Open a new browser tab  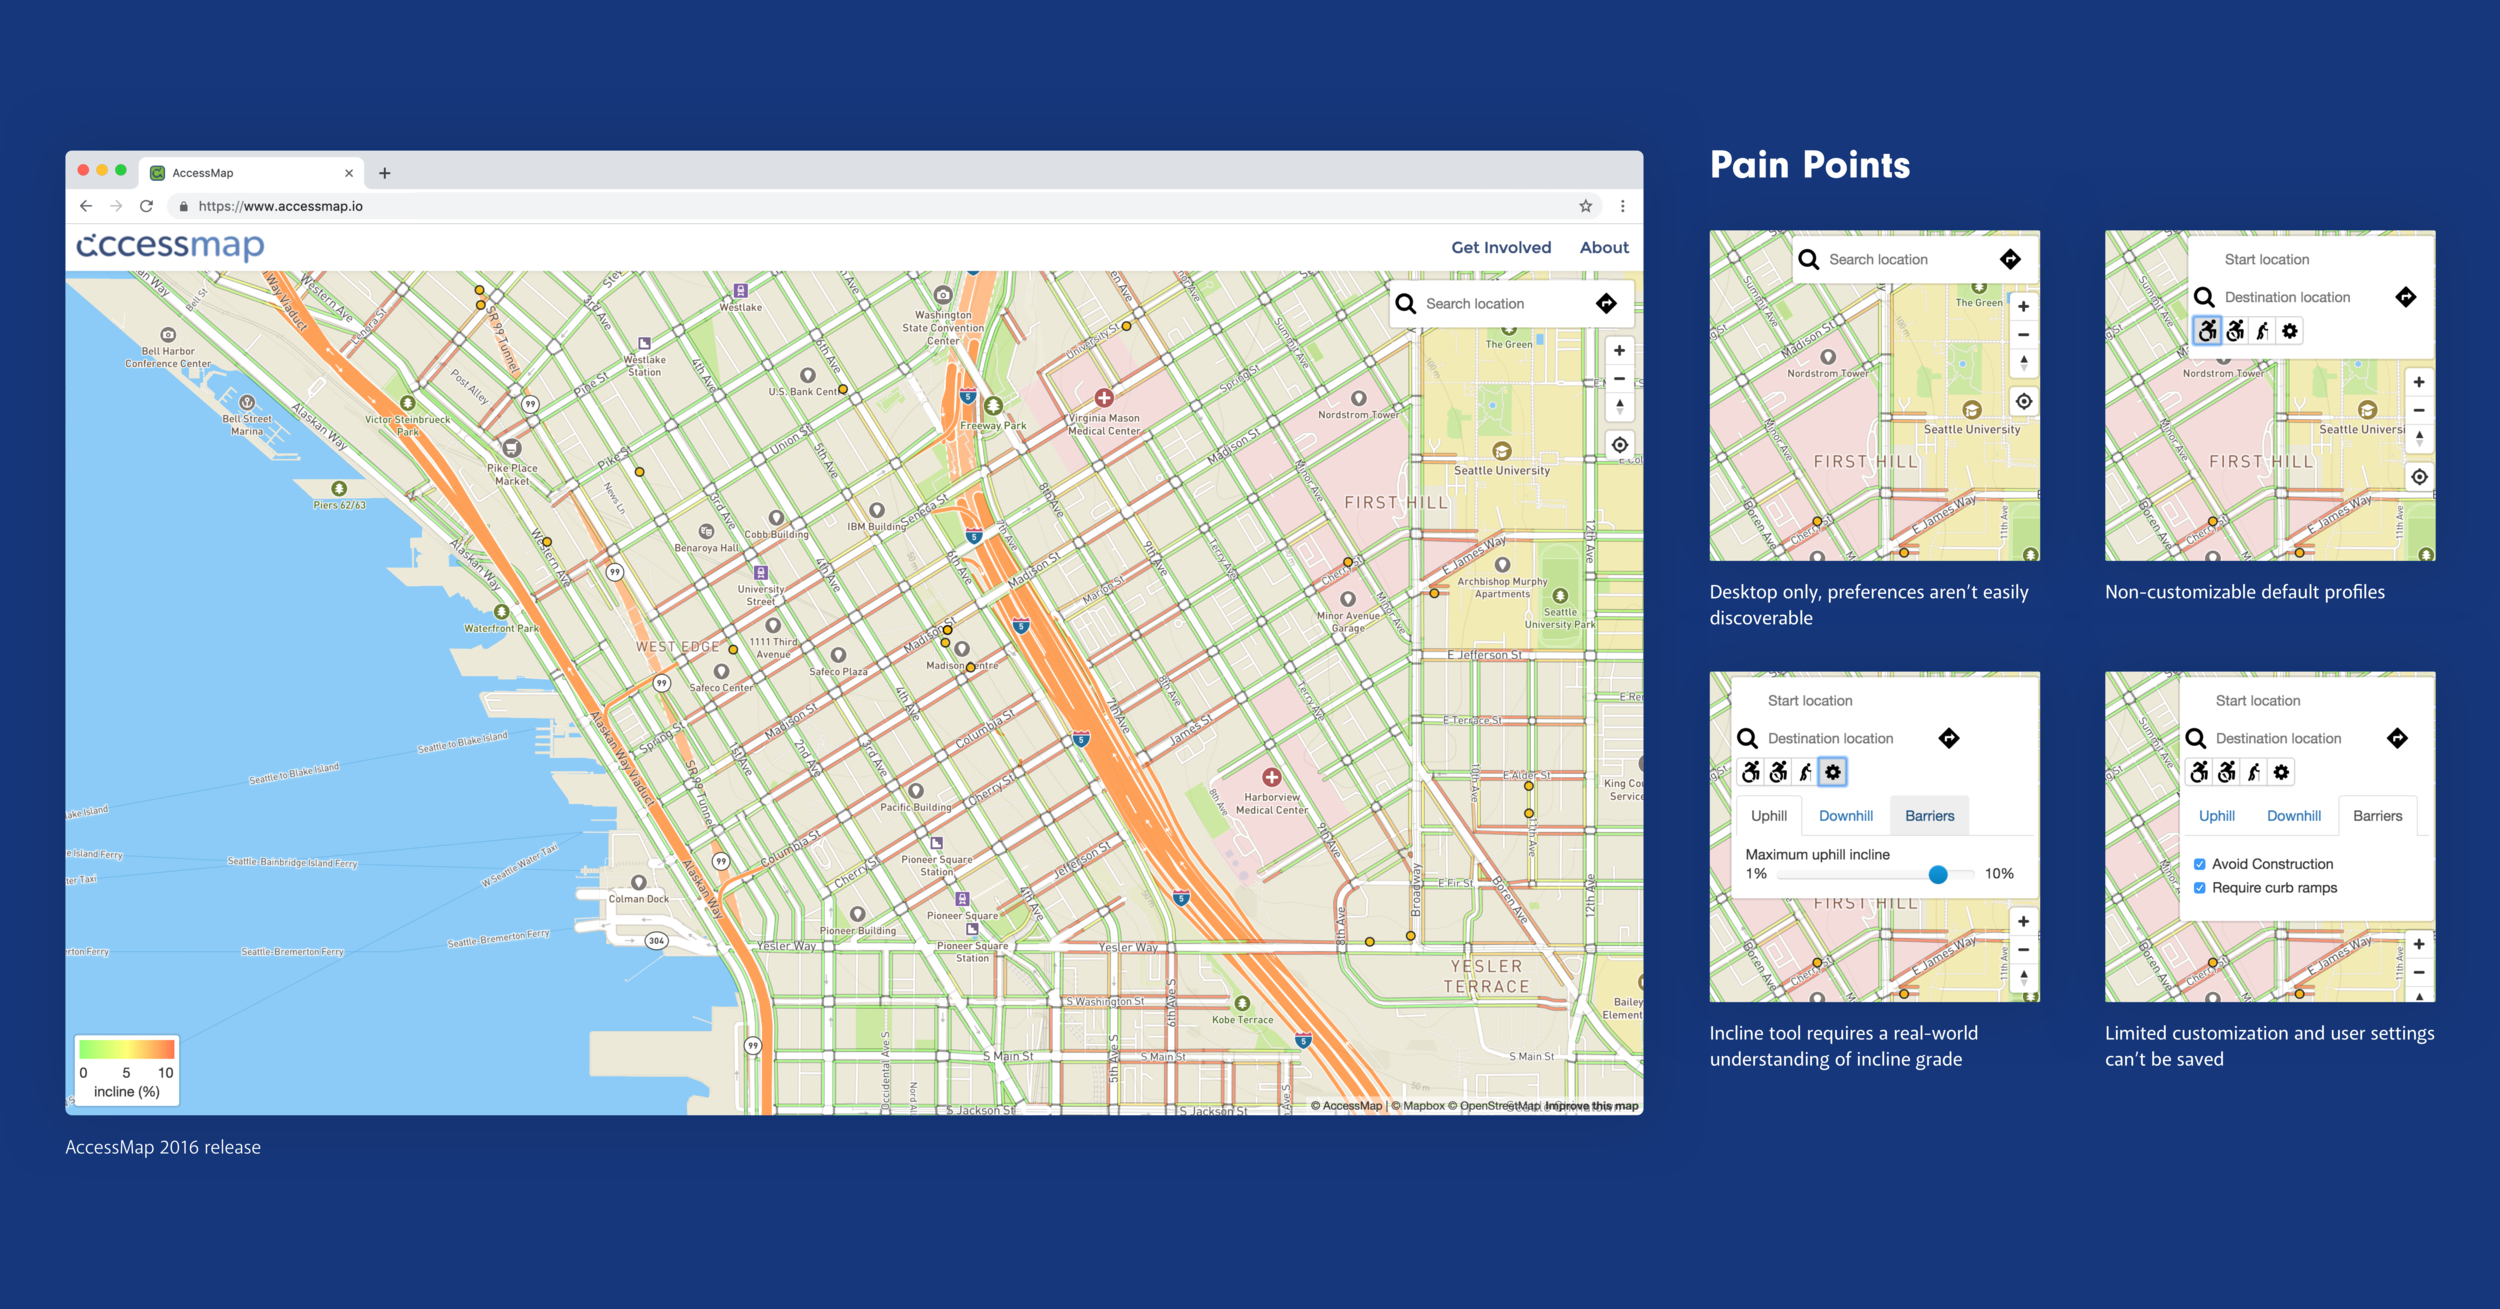point(384,173)
